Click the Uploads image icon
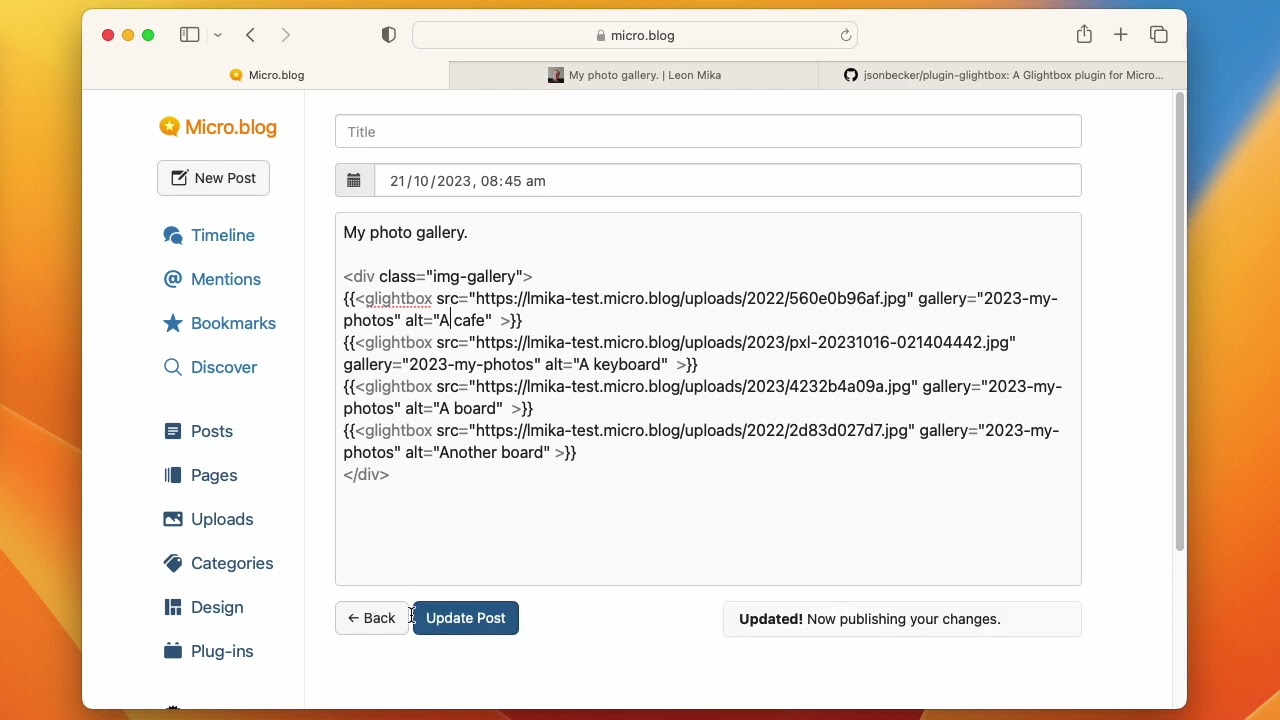The width and height of the screenshot is (1280, 720). tap(173, 519)
